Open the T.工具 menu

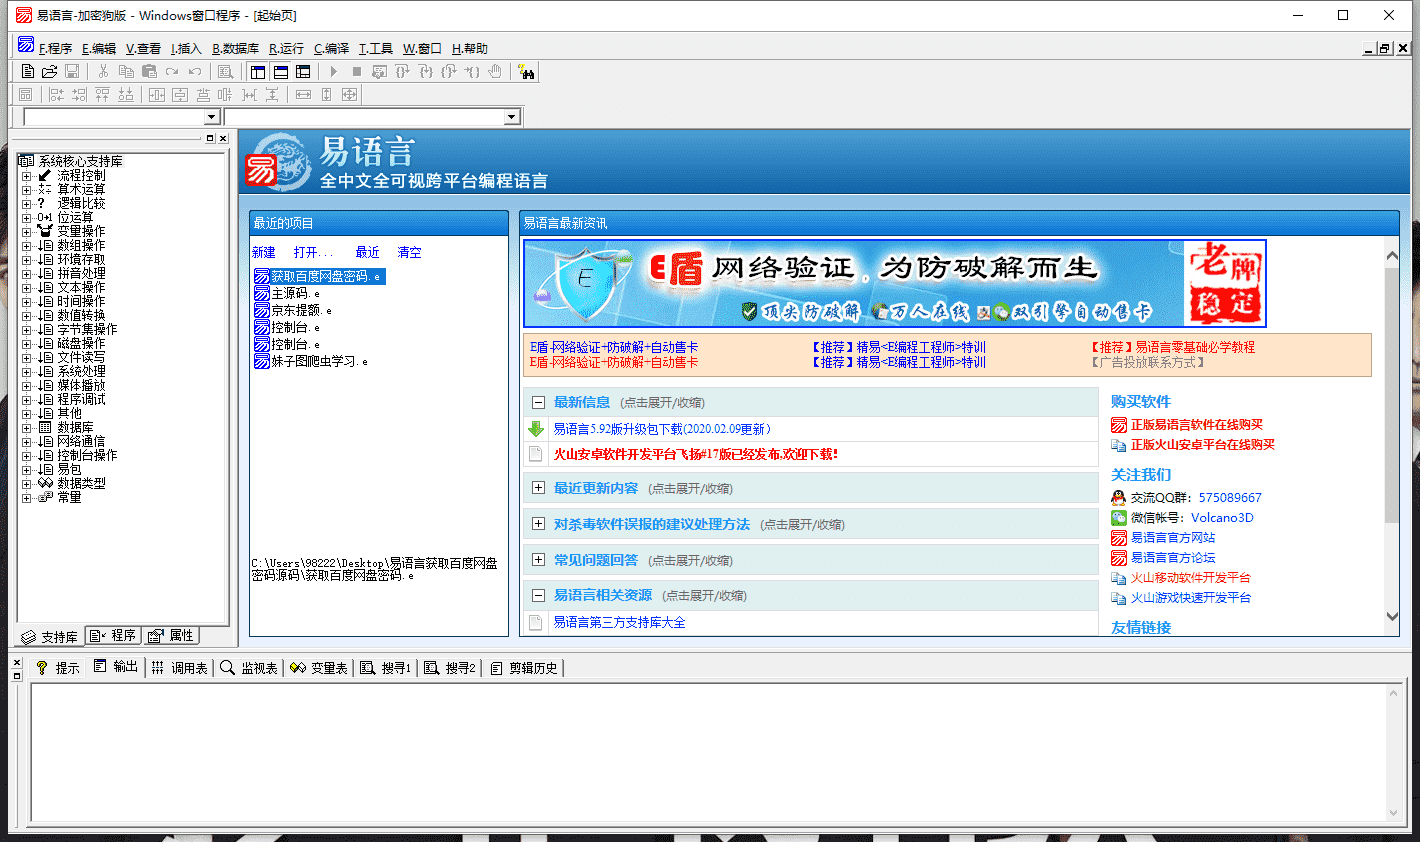[376, 48]
